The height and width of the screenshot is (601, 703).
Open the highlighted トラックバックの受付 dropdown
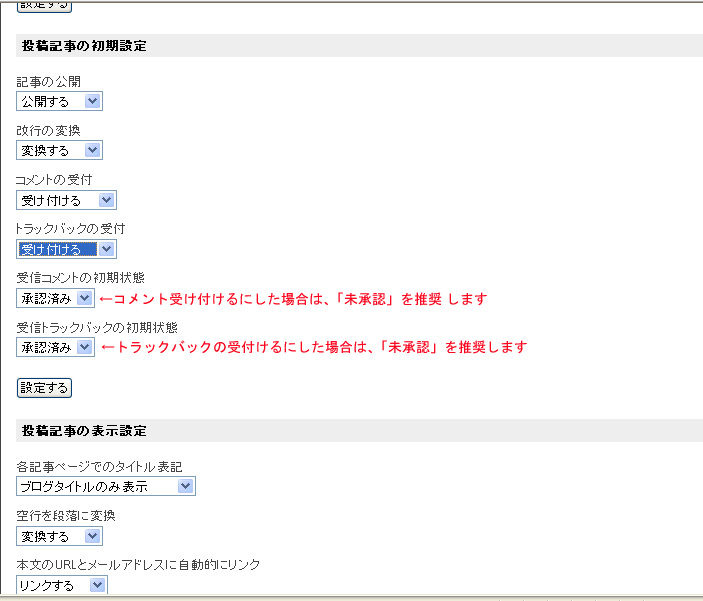pos(66,249)
